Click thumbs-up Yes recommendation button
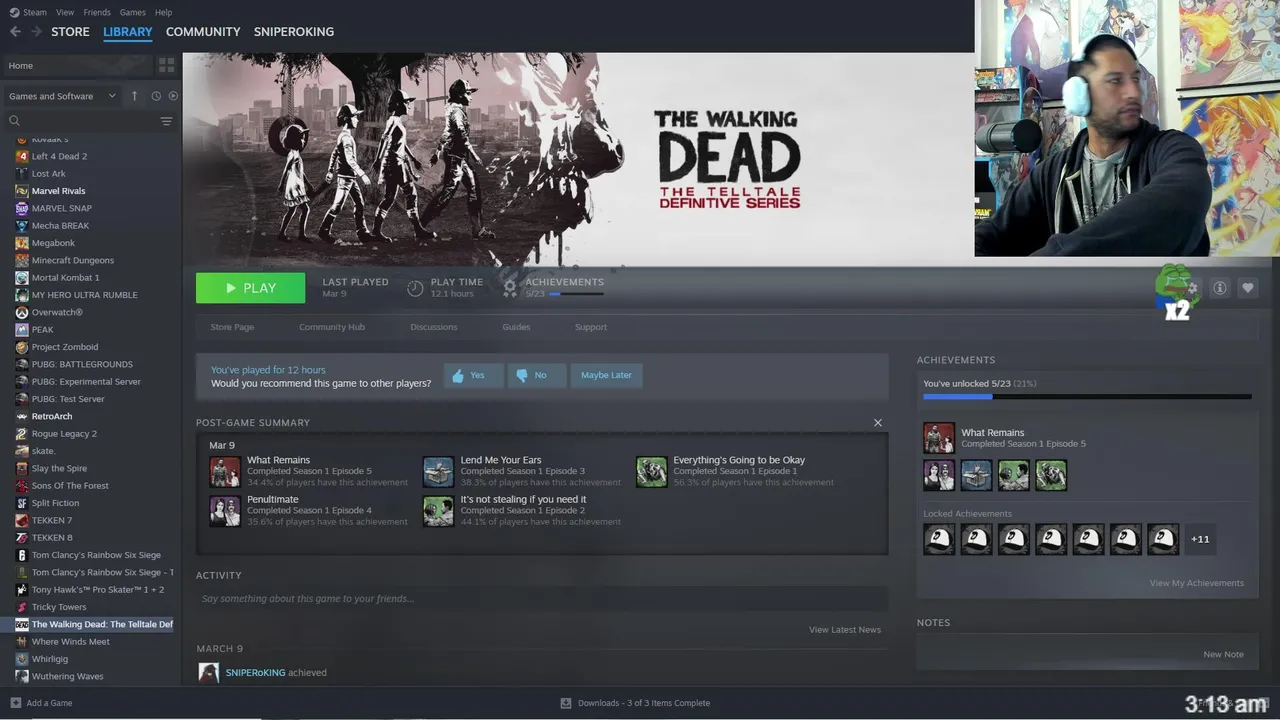1280x720 pixels. pyautogui.click(x=473, y=375)
